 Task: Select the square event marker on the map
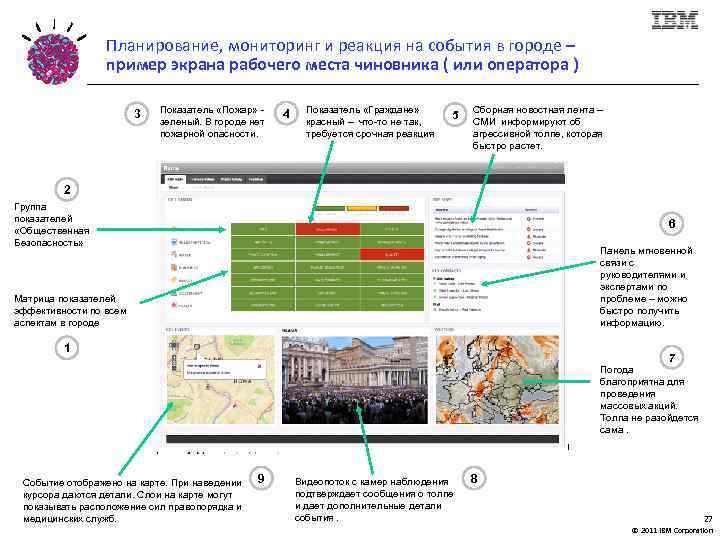click(x=197, y=347)
